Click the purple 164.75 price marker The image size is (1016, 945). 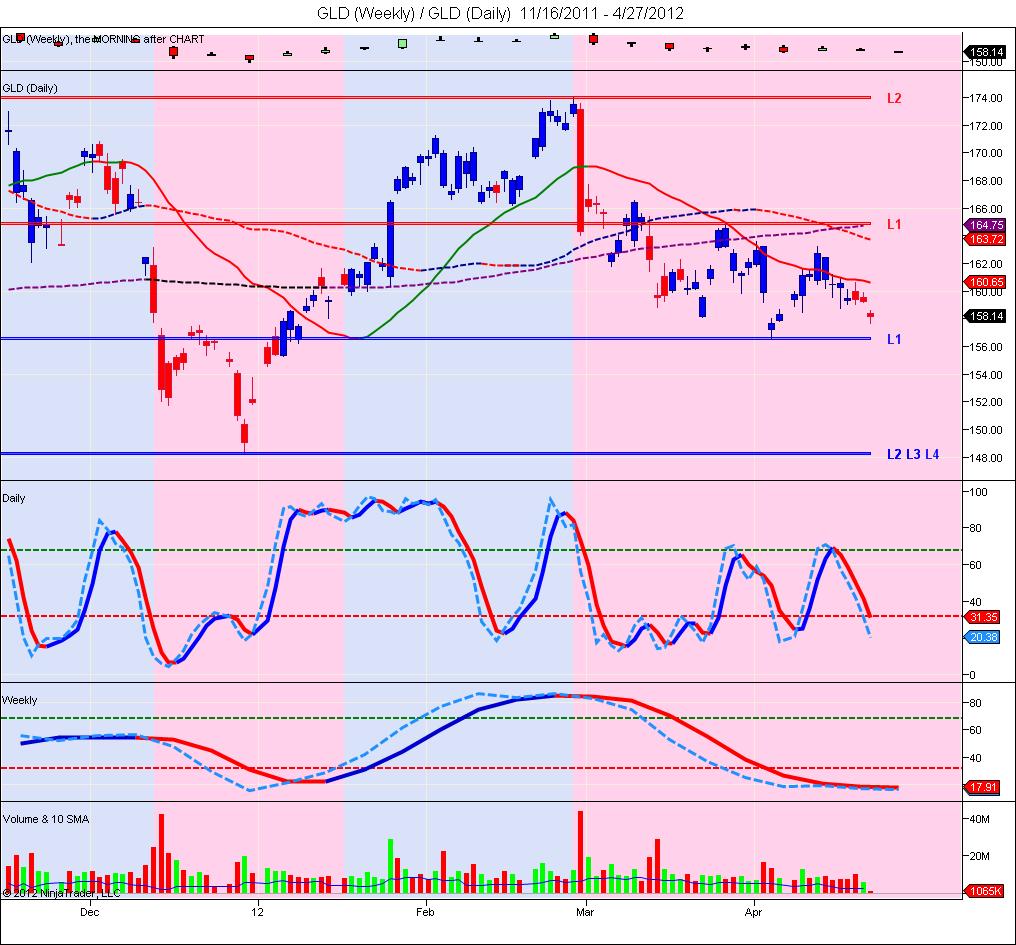click(986, 225)
